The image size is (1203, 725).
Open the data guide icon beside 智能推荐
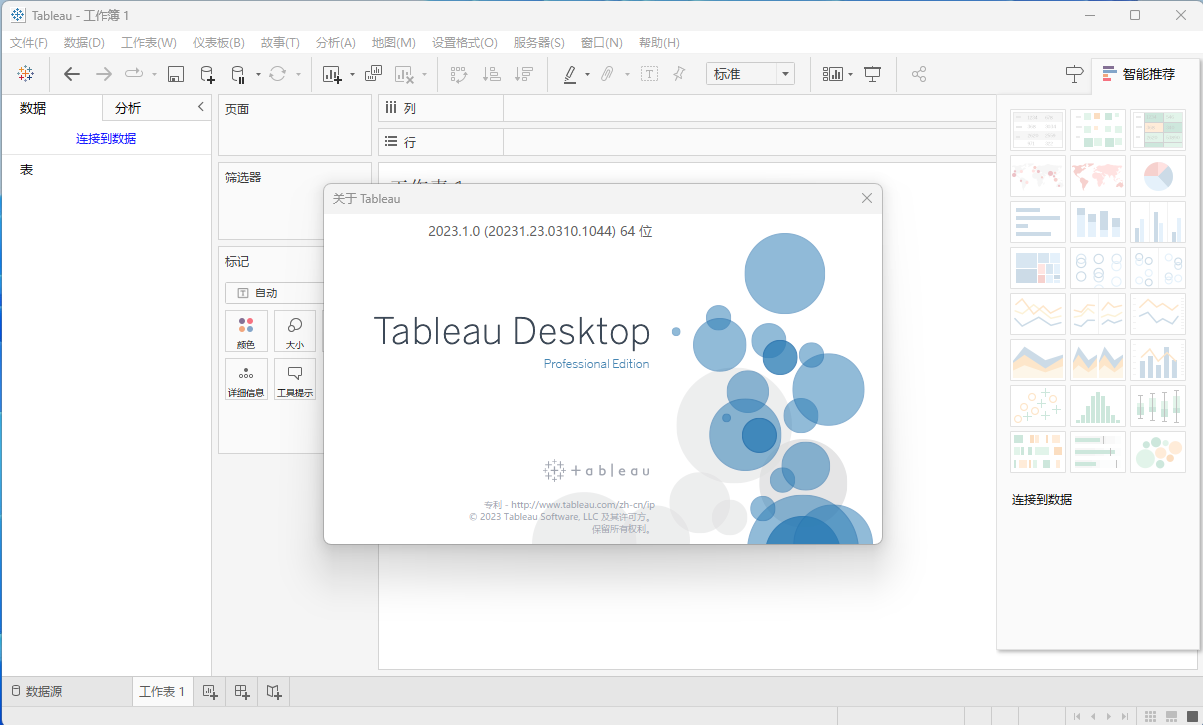click(1074, 74)
